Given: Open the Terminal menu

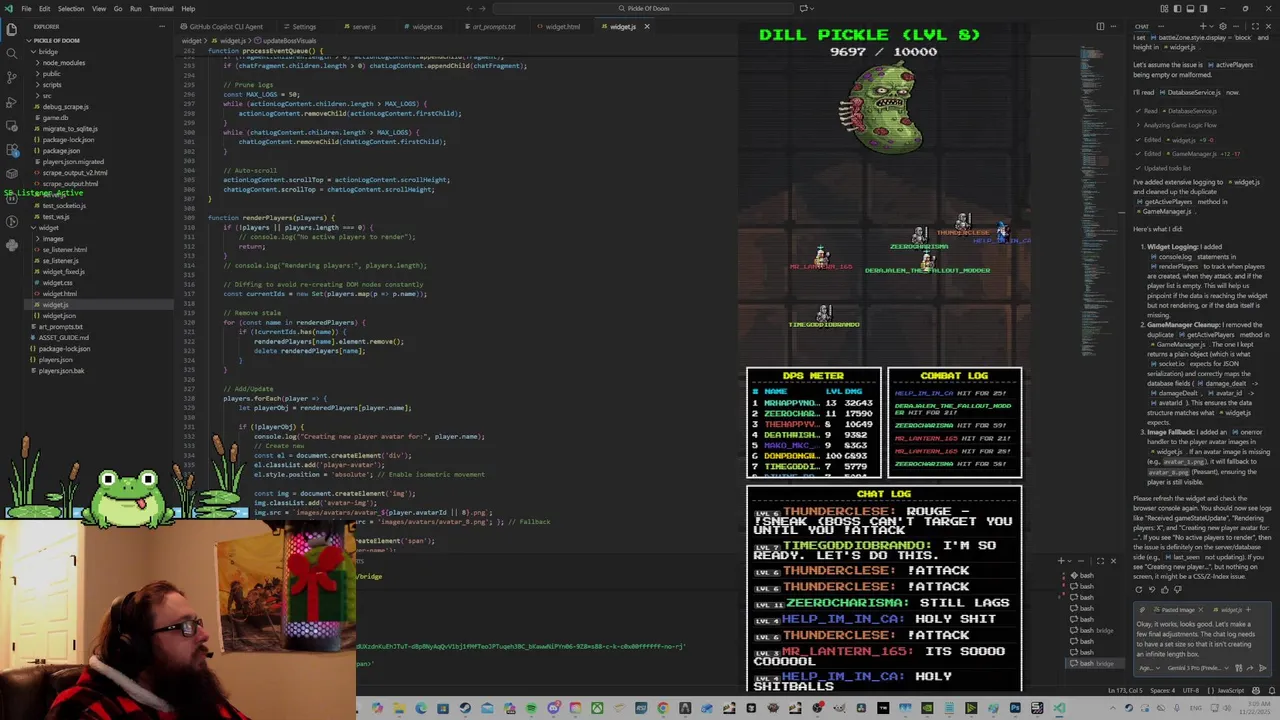Looking at the screenshot, I should 161,8.
